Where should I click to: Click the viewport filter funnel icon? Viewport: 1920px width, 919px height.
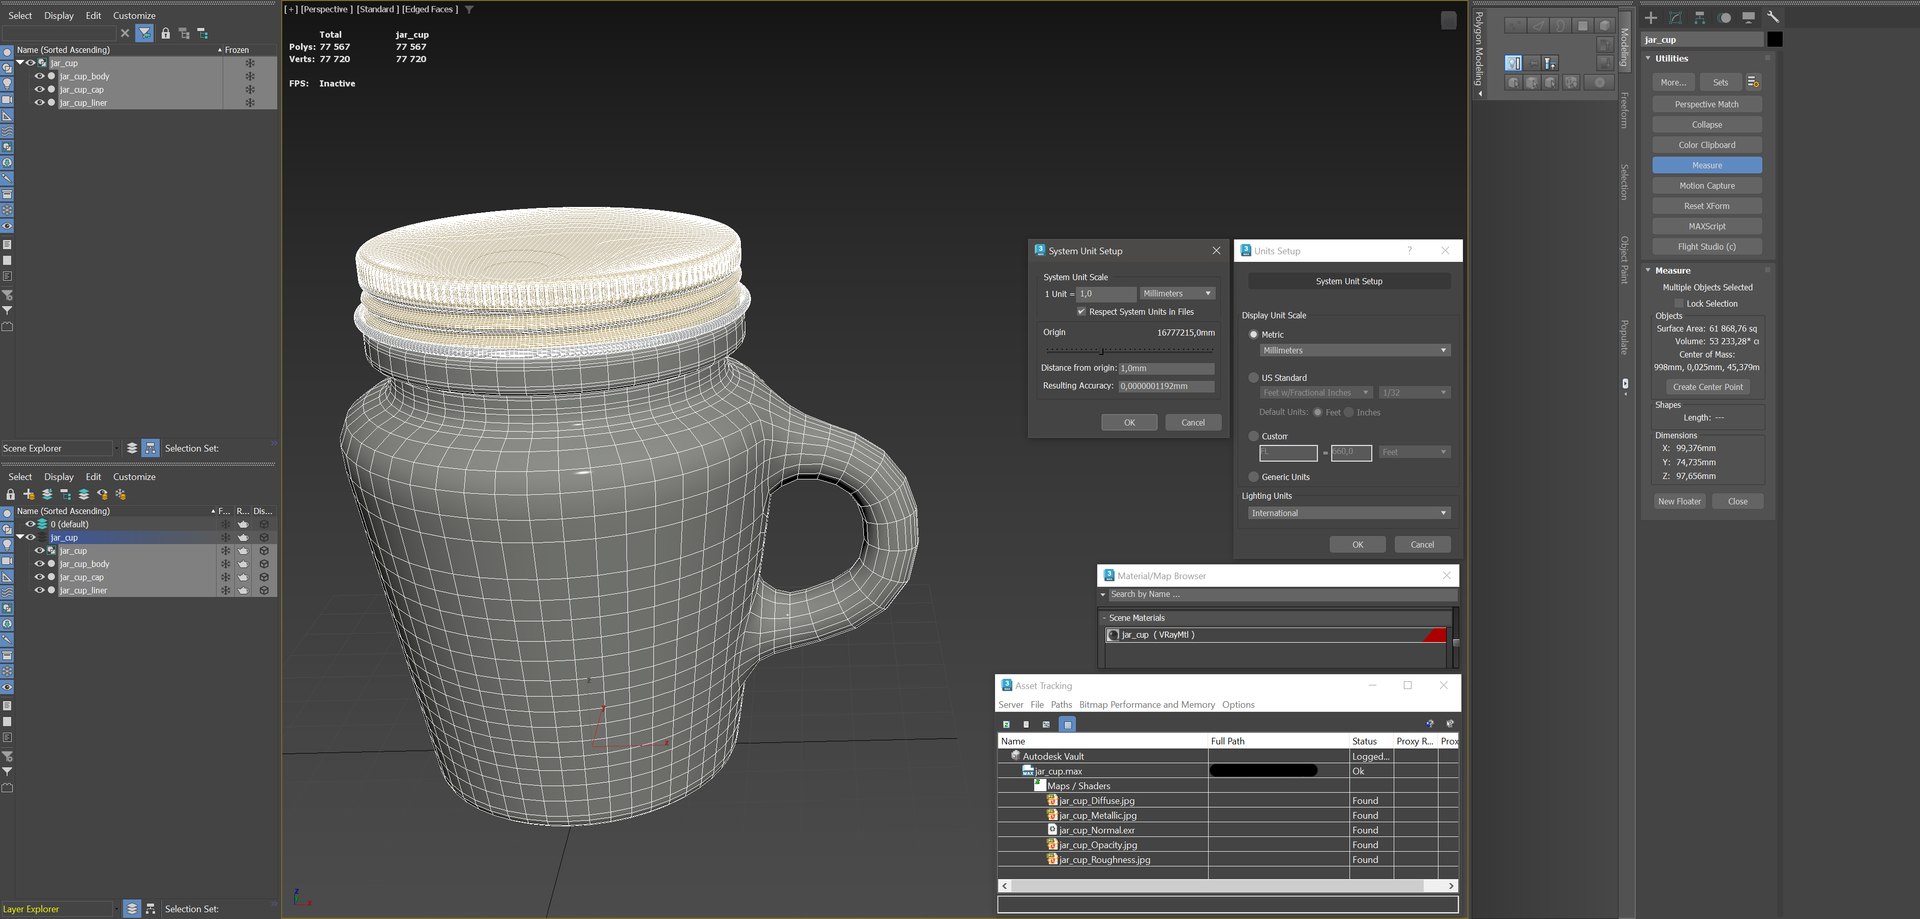point(469,9)
